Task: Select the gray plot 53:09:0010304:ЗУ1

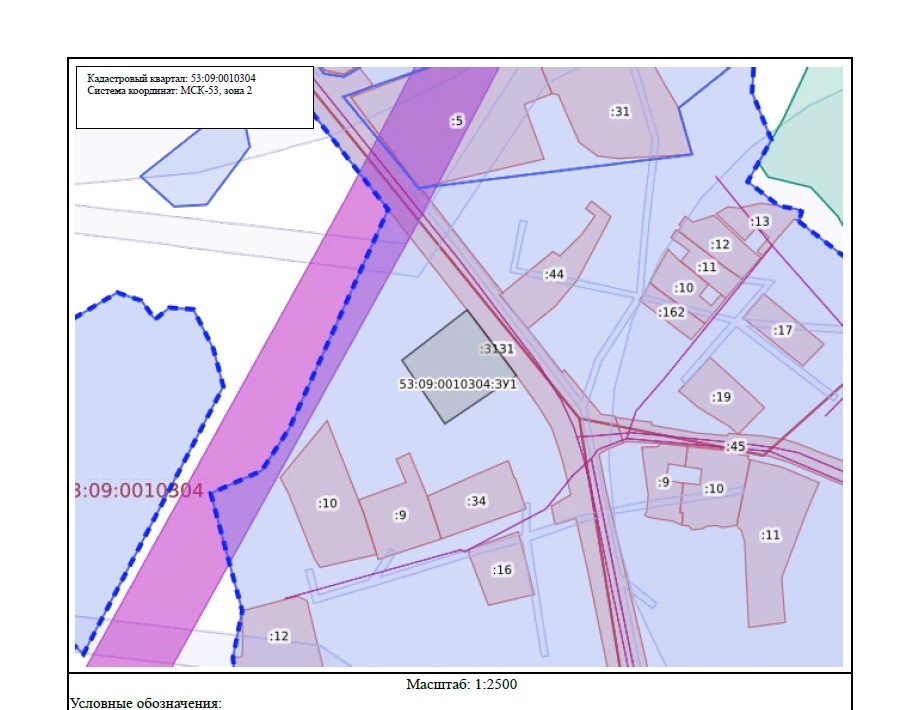Action: click(458, 367)
